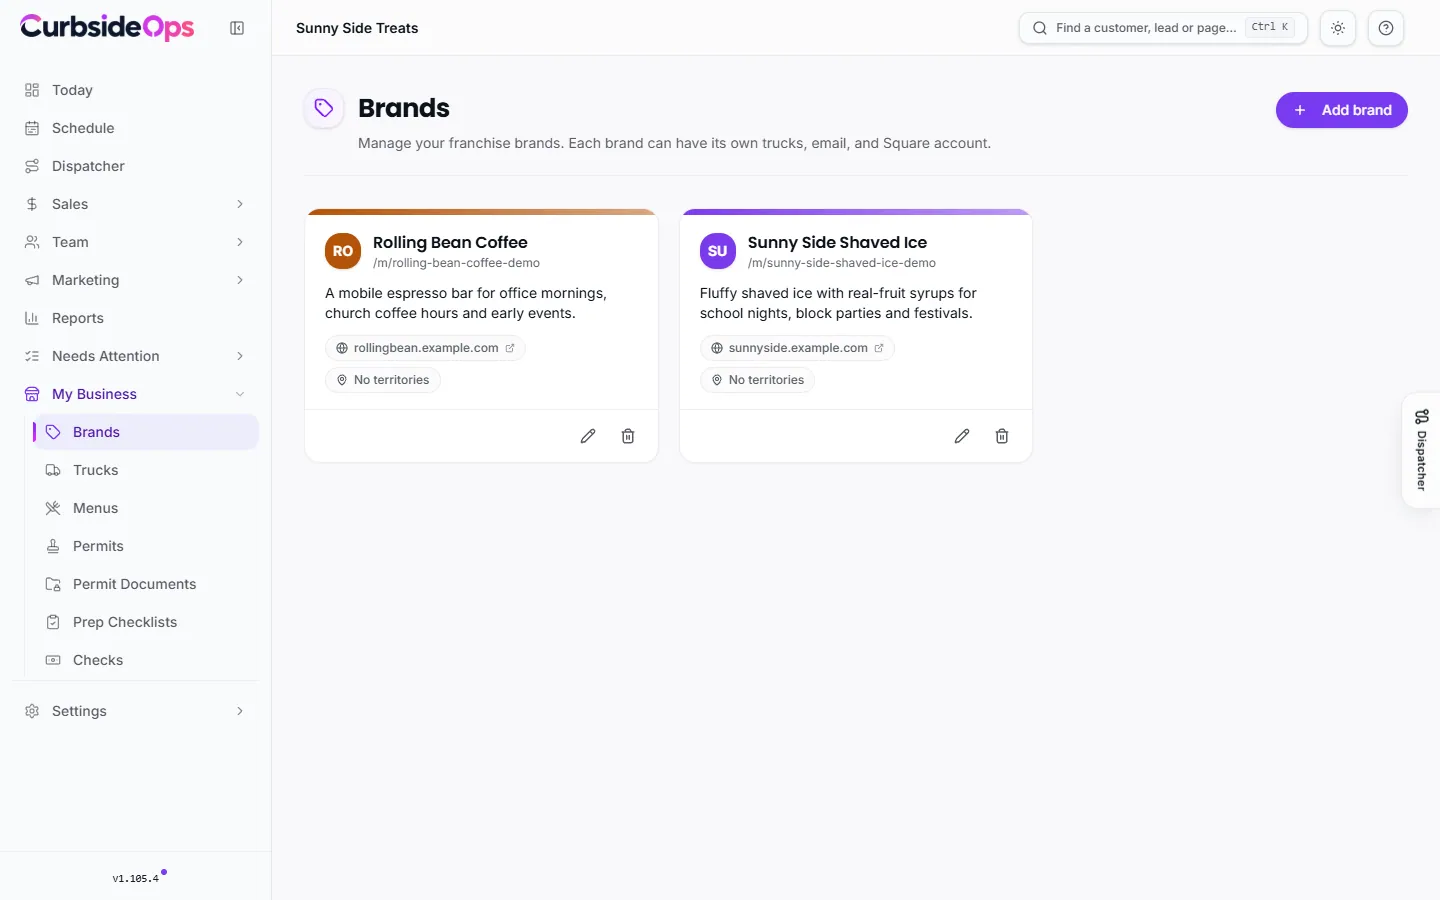Expand the Sales menu chevron
The image size is (1440, 900).
[240, 204]
